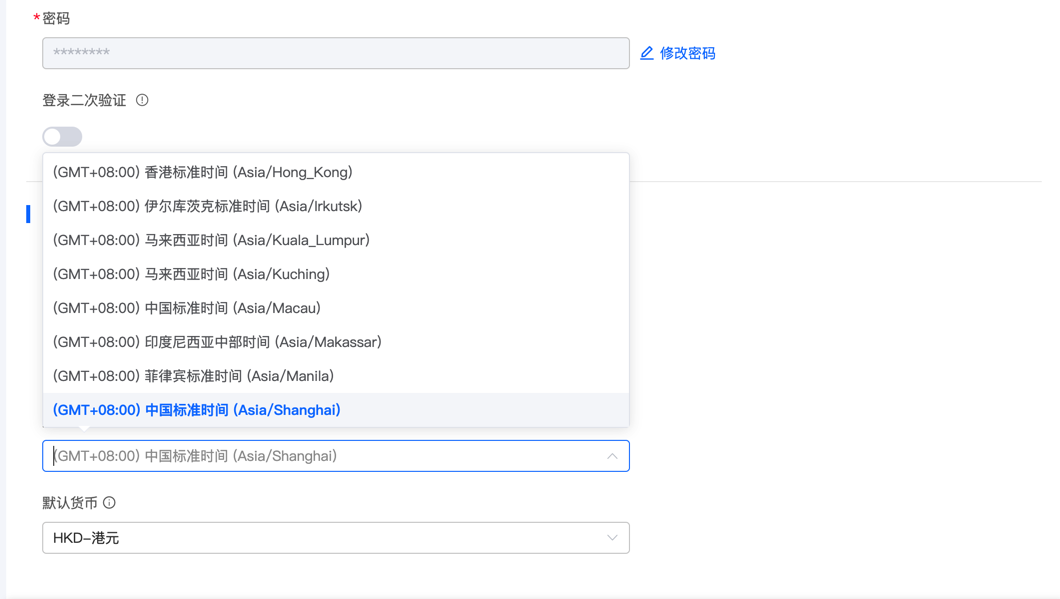Pick the Asia/Manila timezone option

pyautogui.click(x=193, y=376)
